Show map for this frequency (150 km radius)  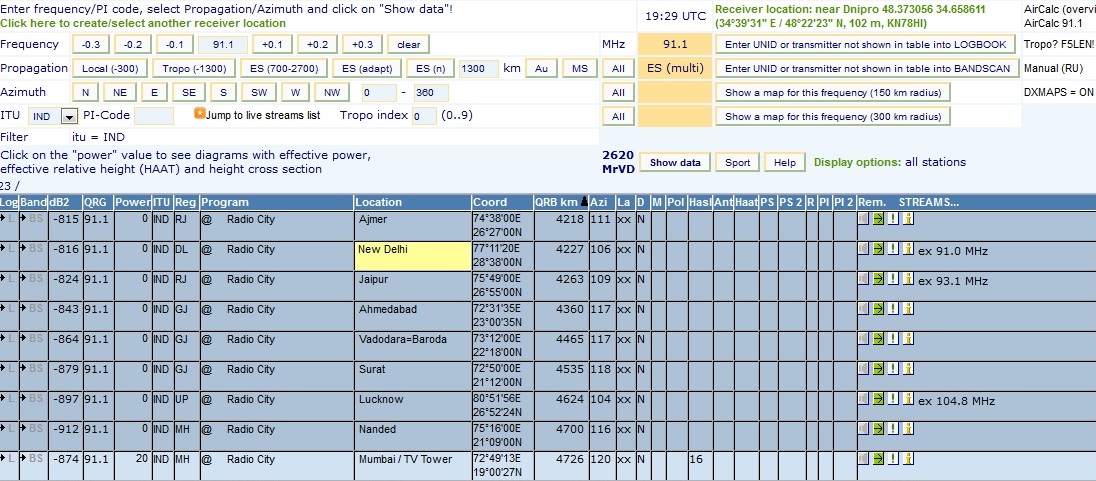point(832,92)
